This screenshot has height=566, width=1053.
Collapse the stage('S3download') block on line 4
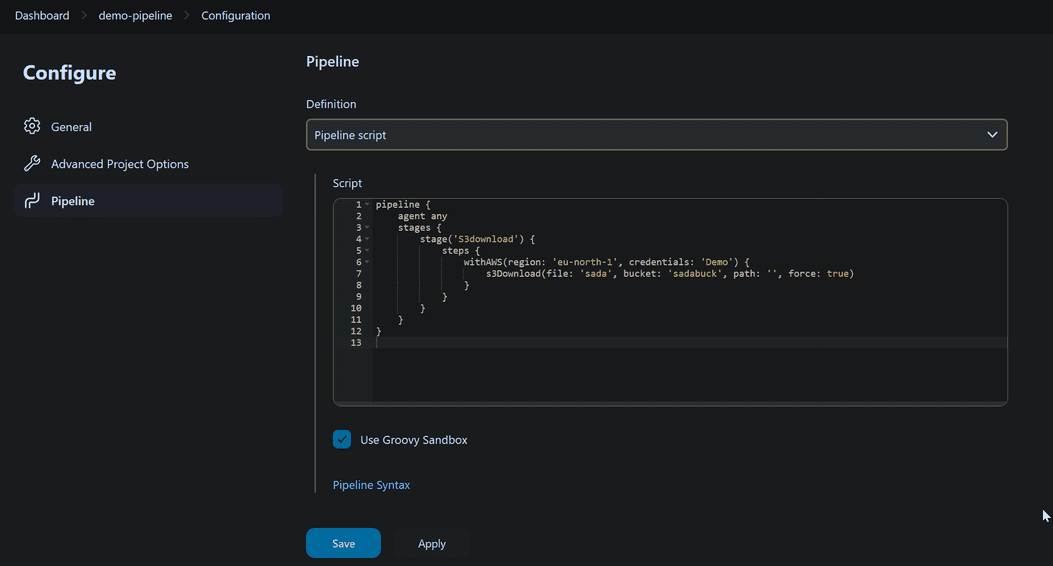click(367, 240)
